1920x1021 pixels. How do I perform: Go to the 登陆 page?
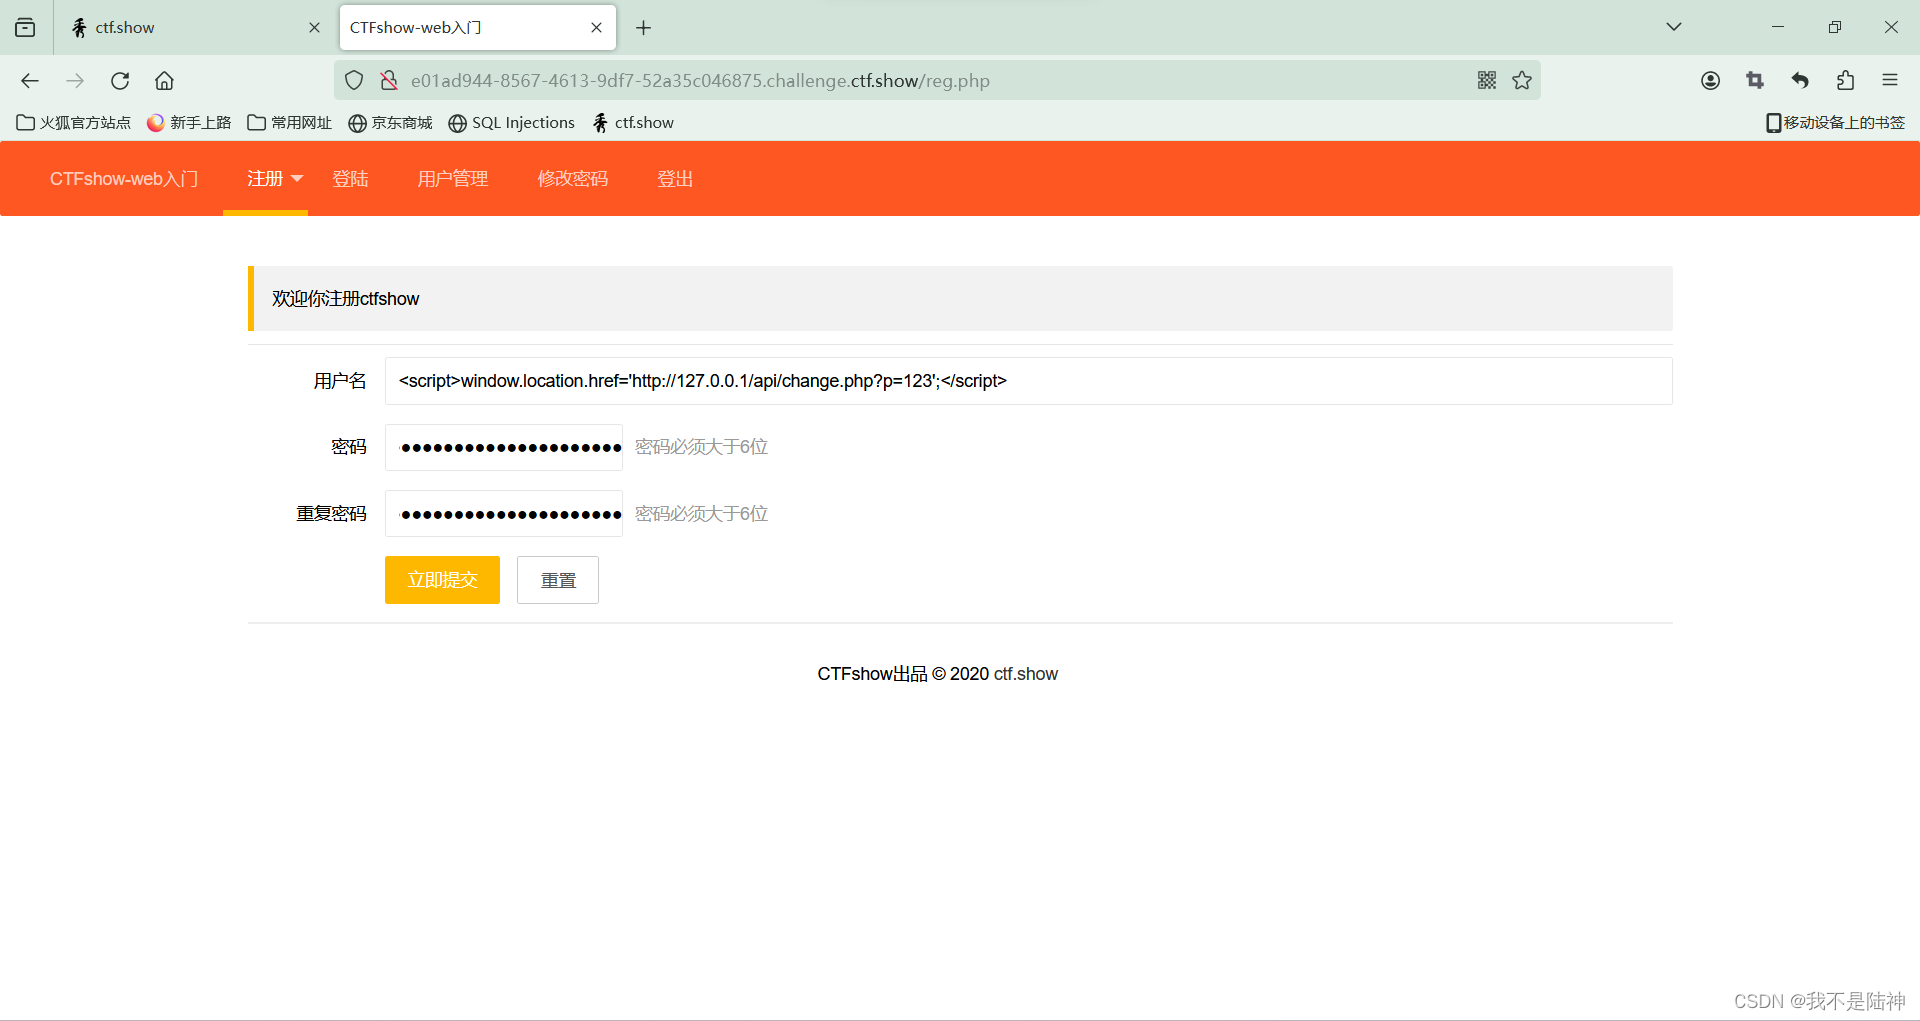pos(351,179)
